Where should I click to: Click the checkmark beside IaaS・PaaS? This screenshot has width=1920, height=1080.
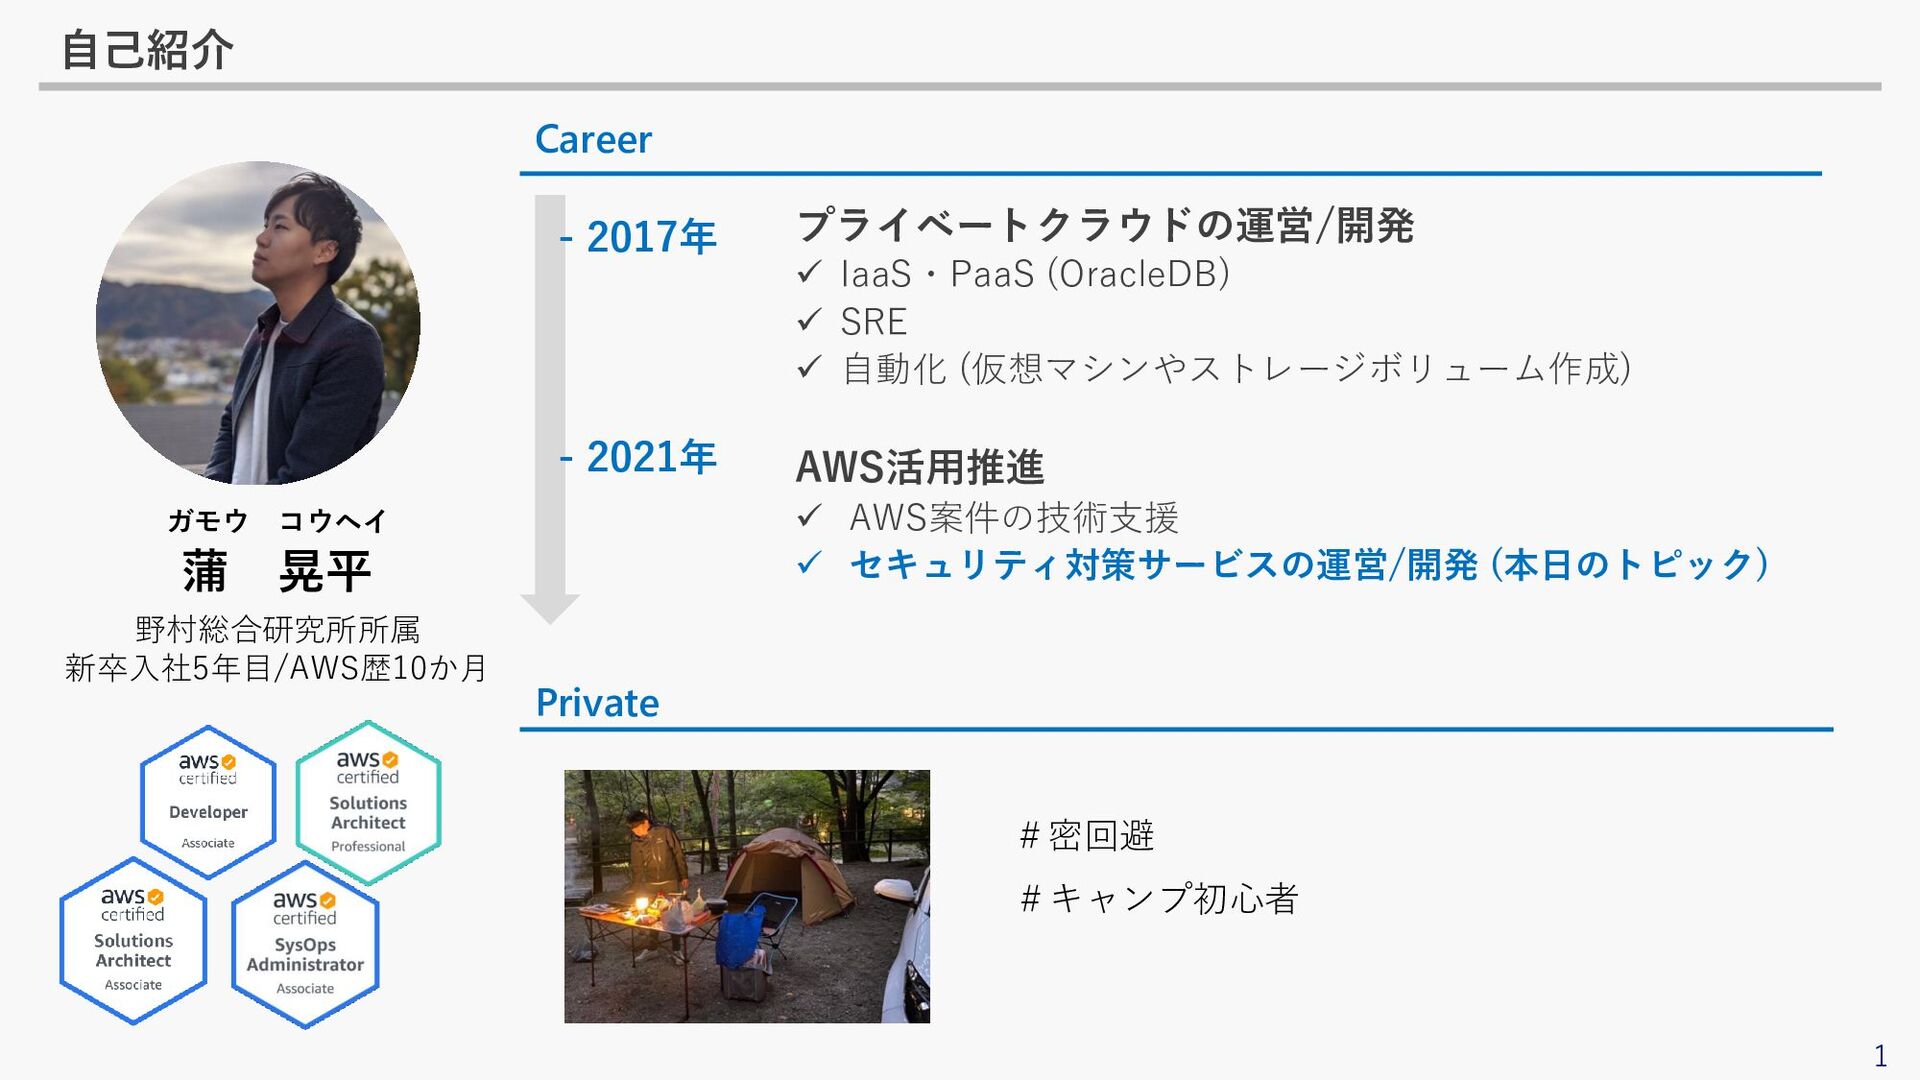click(x=809, y=272)
